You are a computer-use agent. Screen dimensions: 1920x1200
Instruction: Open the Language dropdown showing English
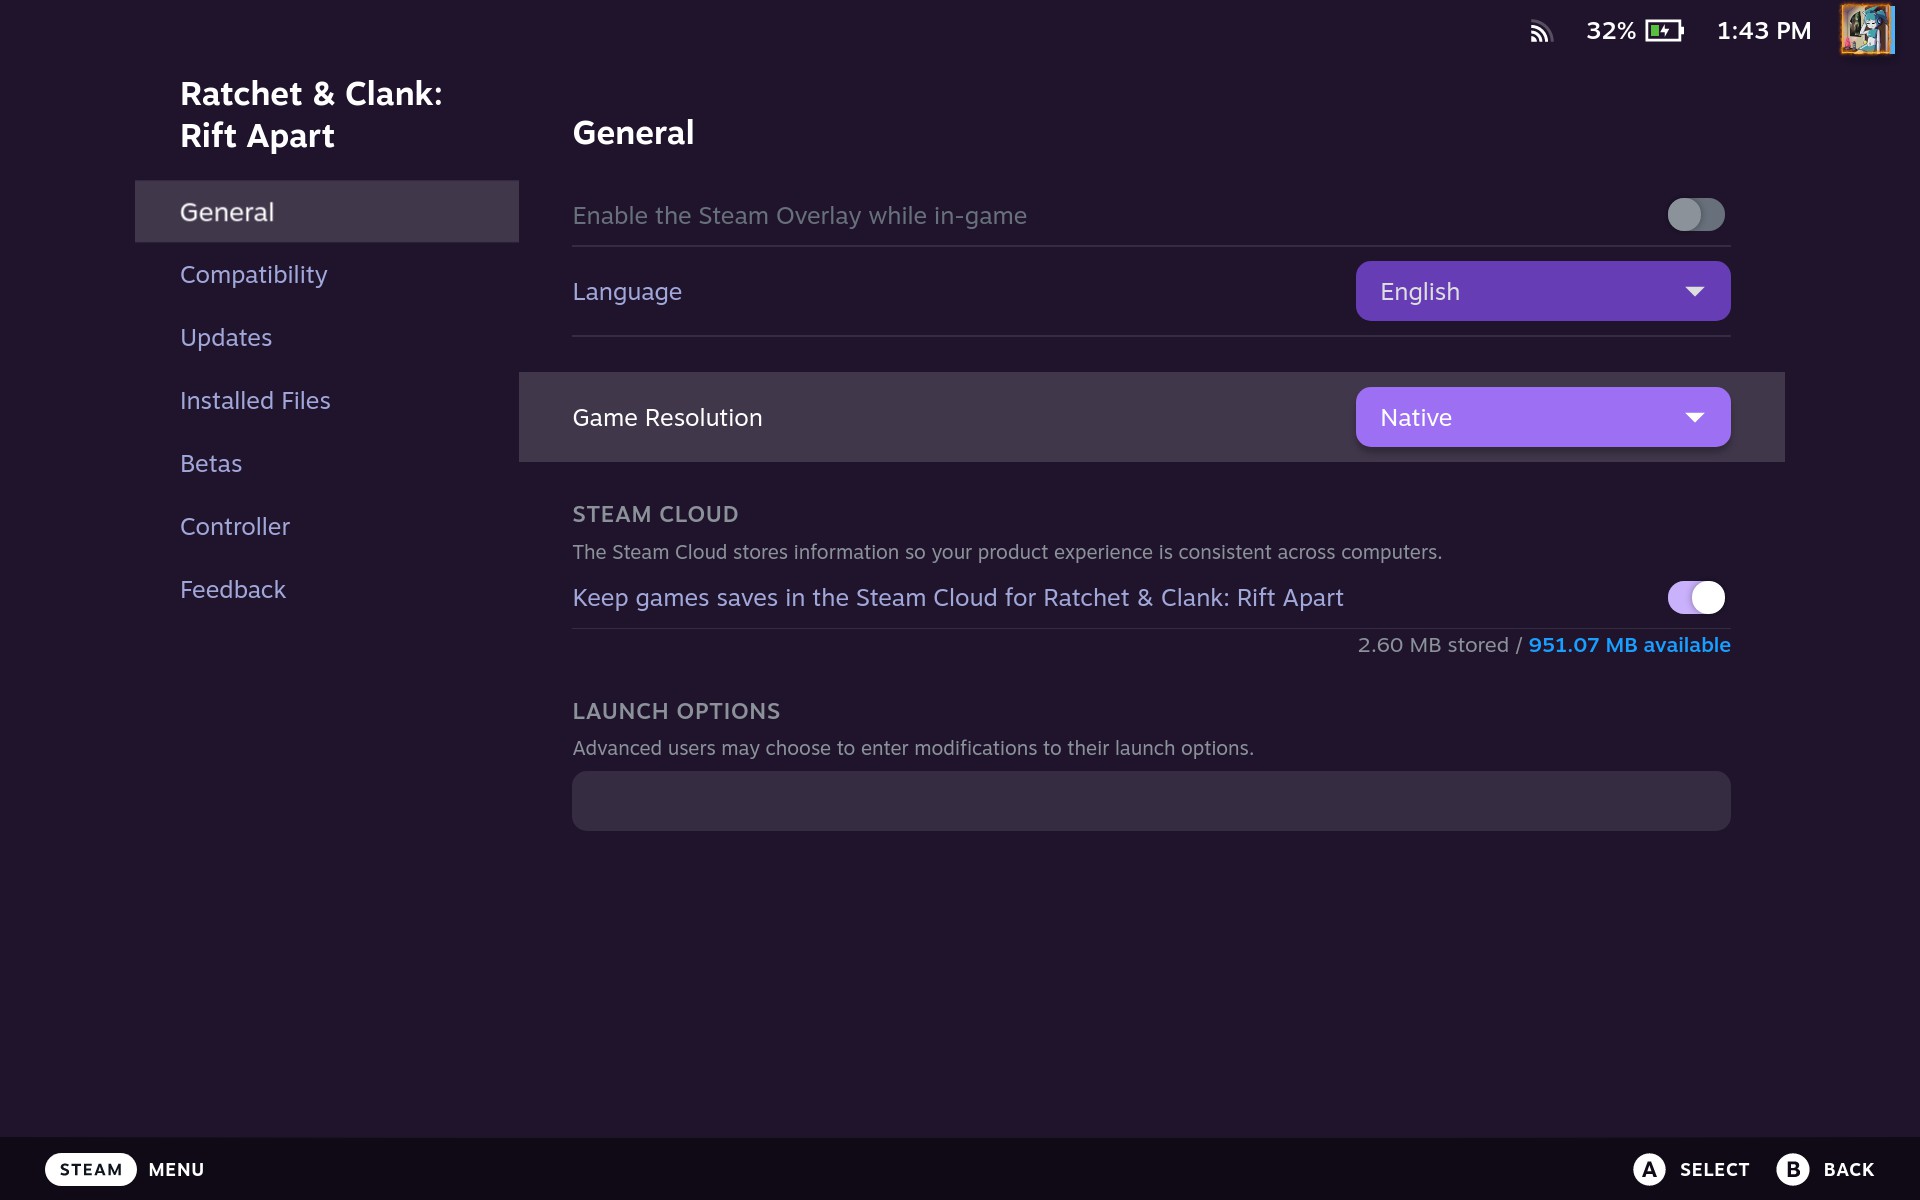click(1542, 291)
